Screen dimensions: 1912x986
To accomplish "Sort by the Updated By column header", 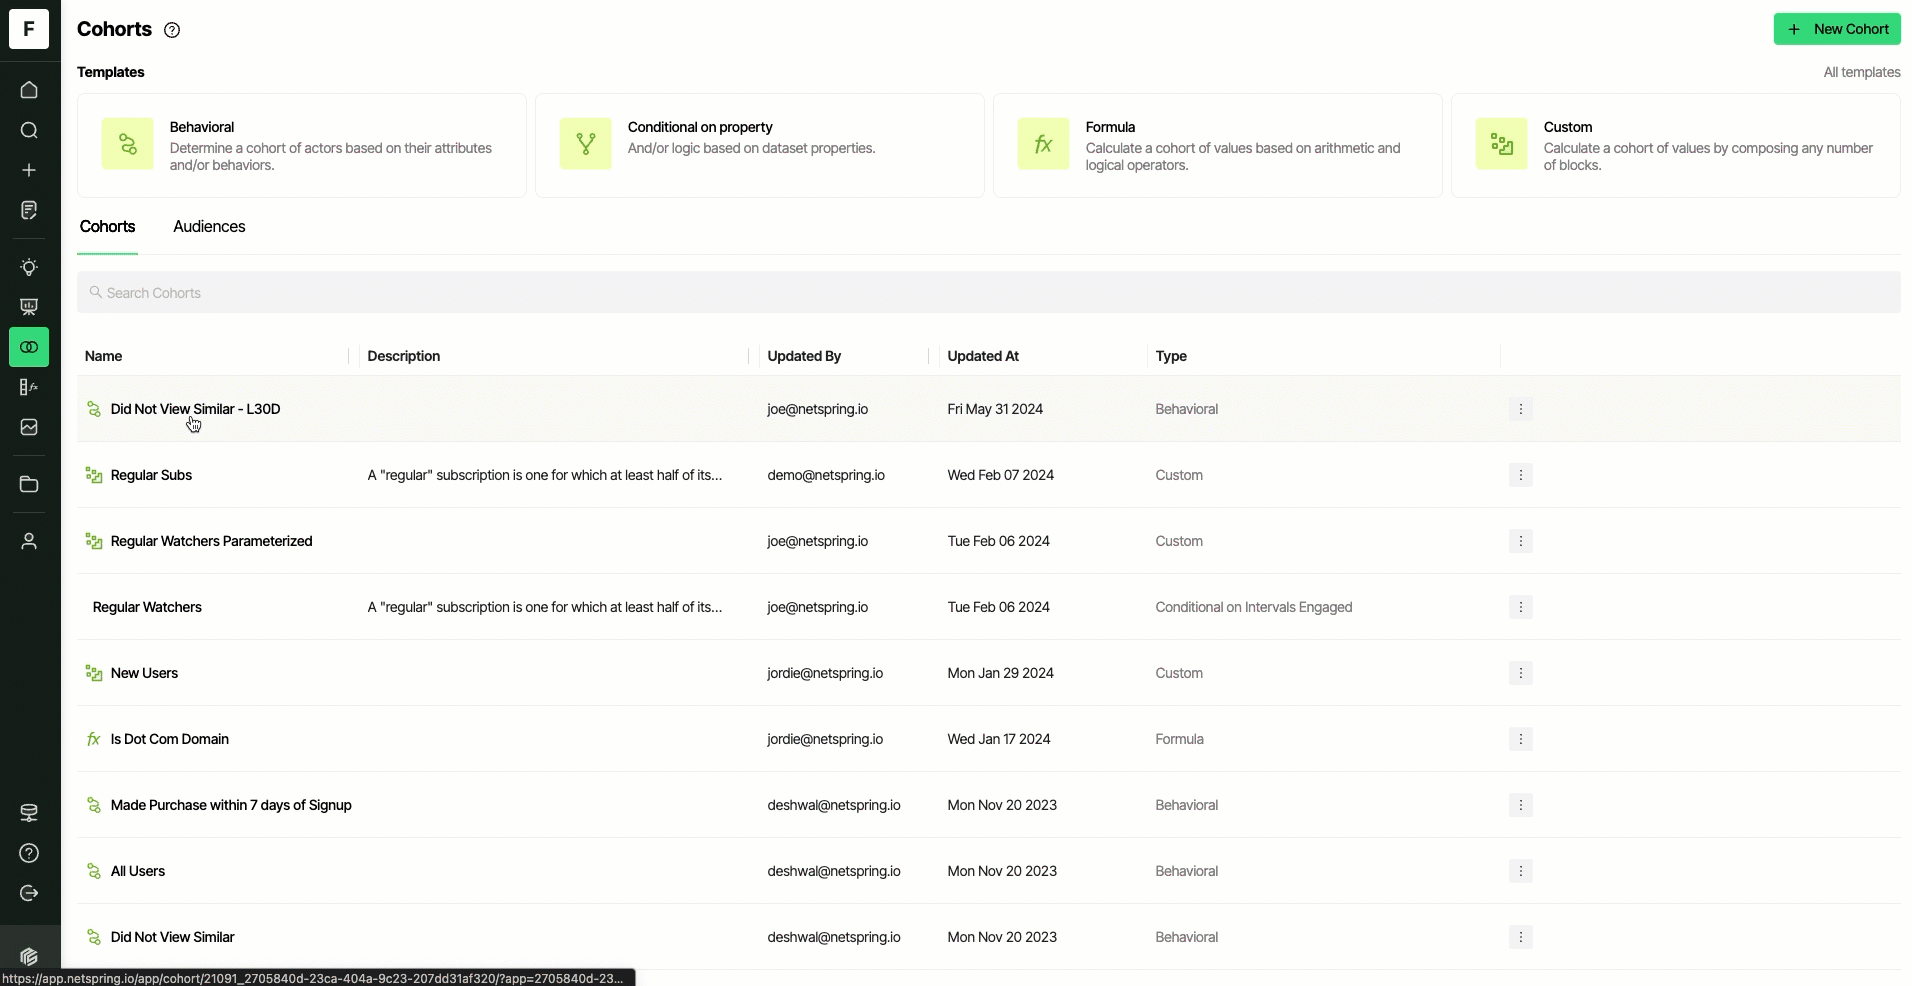I will point(804,356).
